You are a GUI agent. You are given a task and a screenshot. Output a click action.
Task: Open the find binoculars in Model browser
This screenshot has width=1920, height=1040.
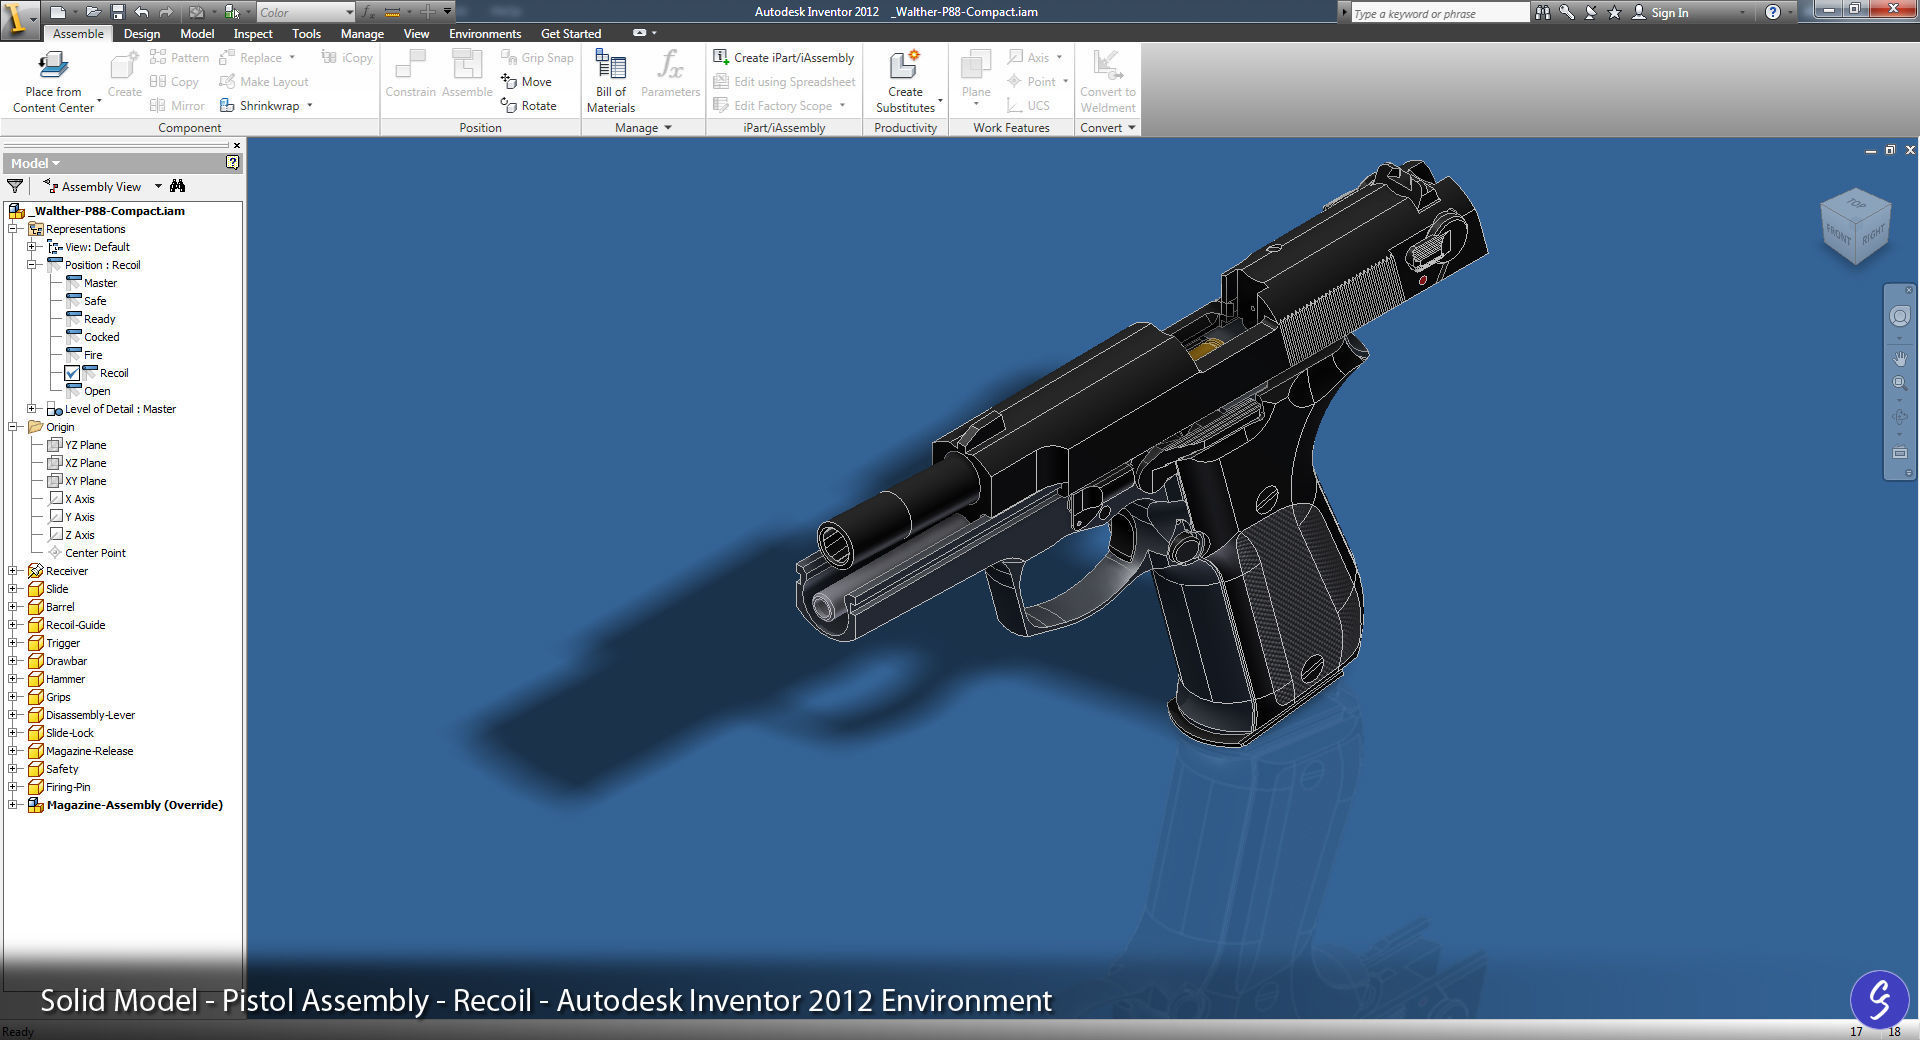178,186
